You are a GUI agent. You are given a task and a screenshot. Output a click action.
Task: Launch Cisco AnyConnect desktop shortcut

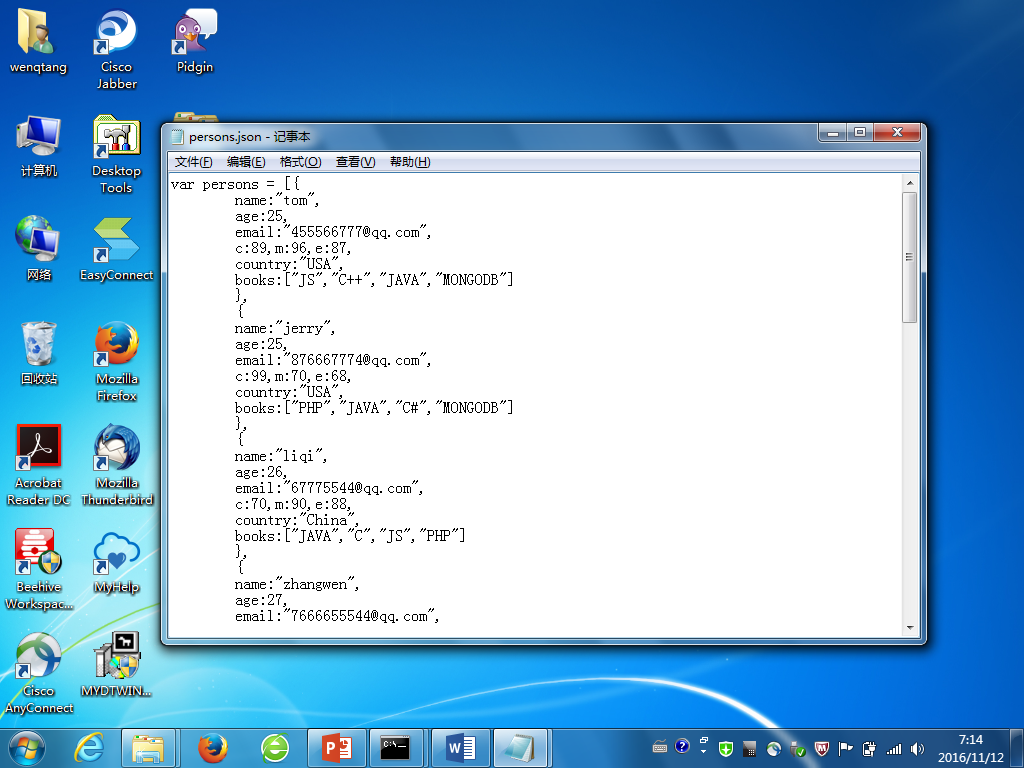(39, 673)
